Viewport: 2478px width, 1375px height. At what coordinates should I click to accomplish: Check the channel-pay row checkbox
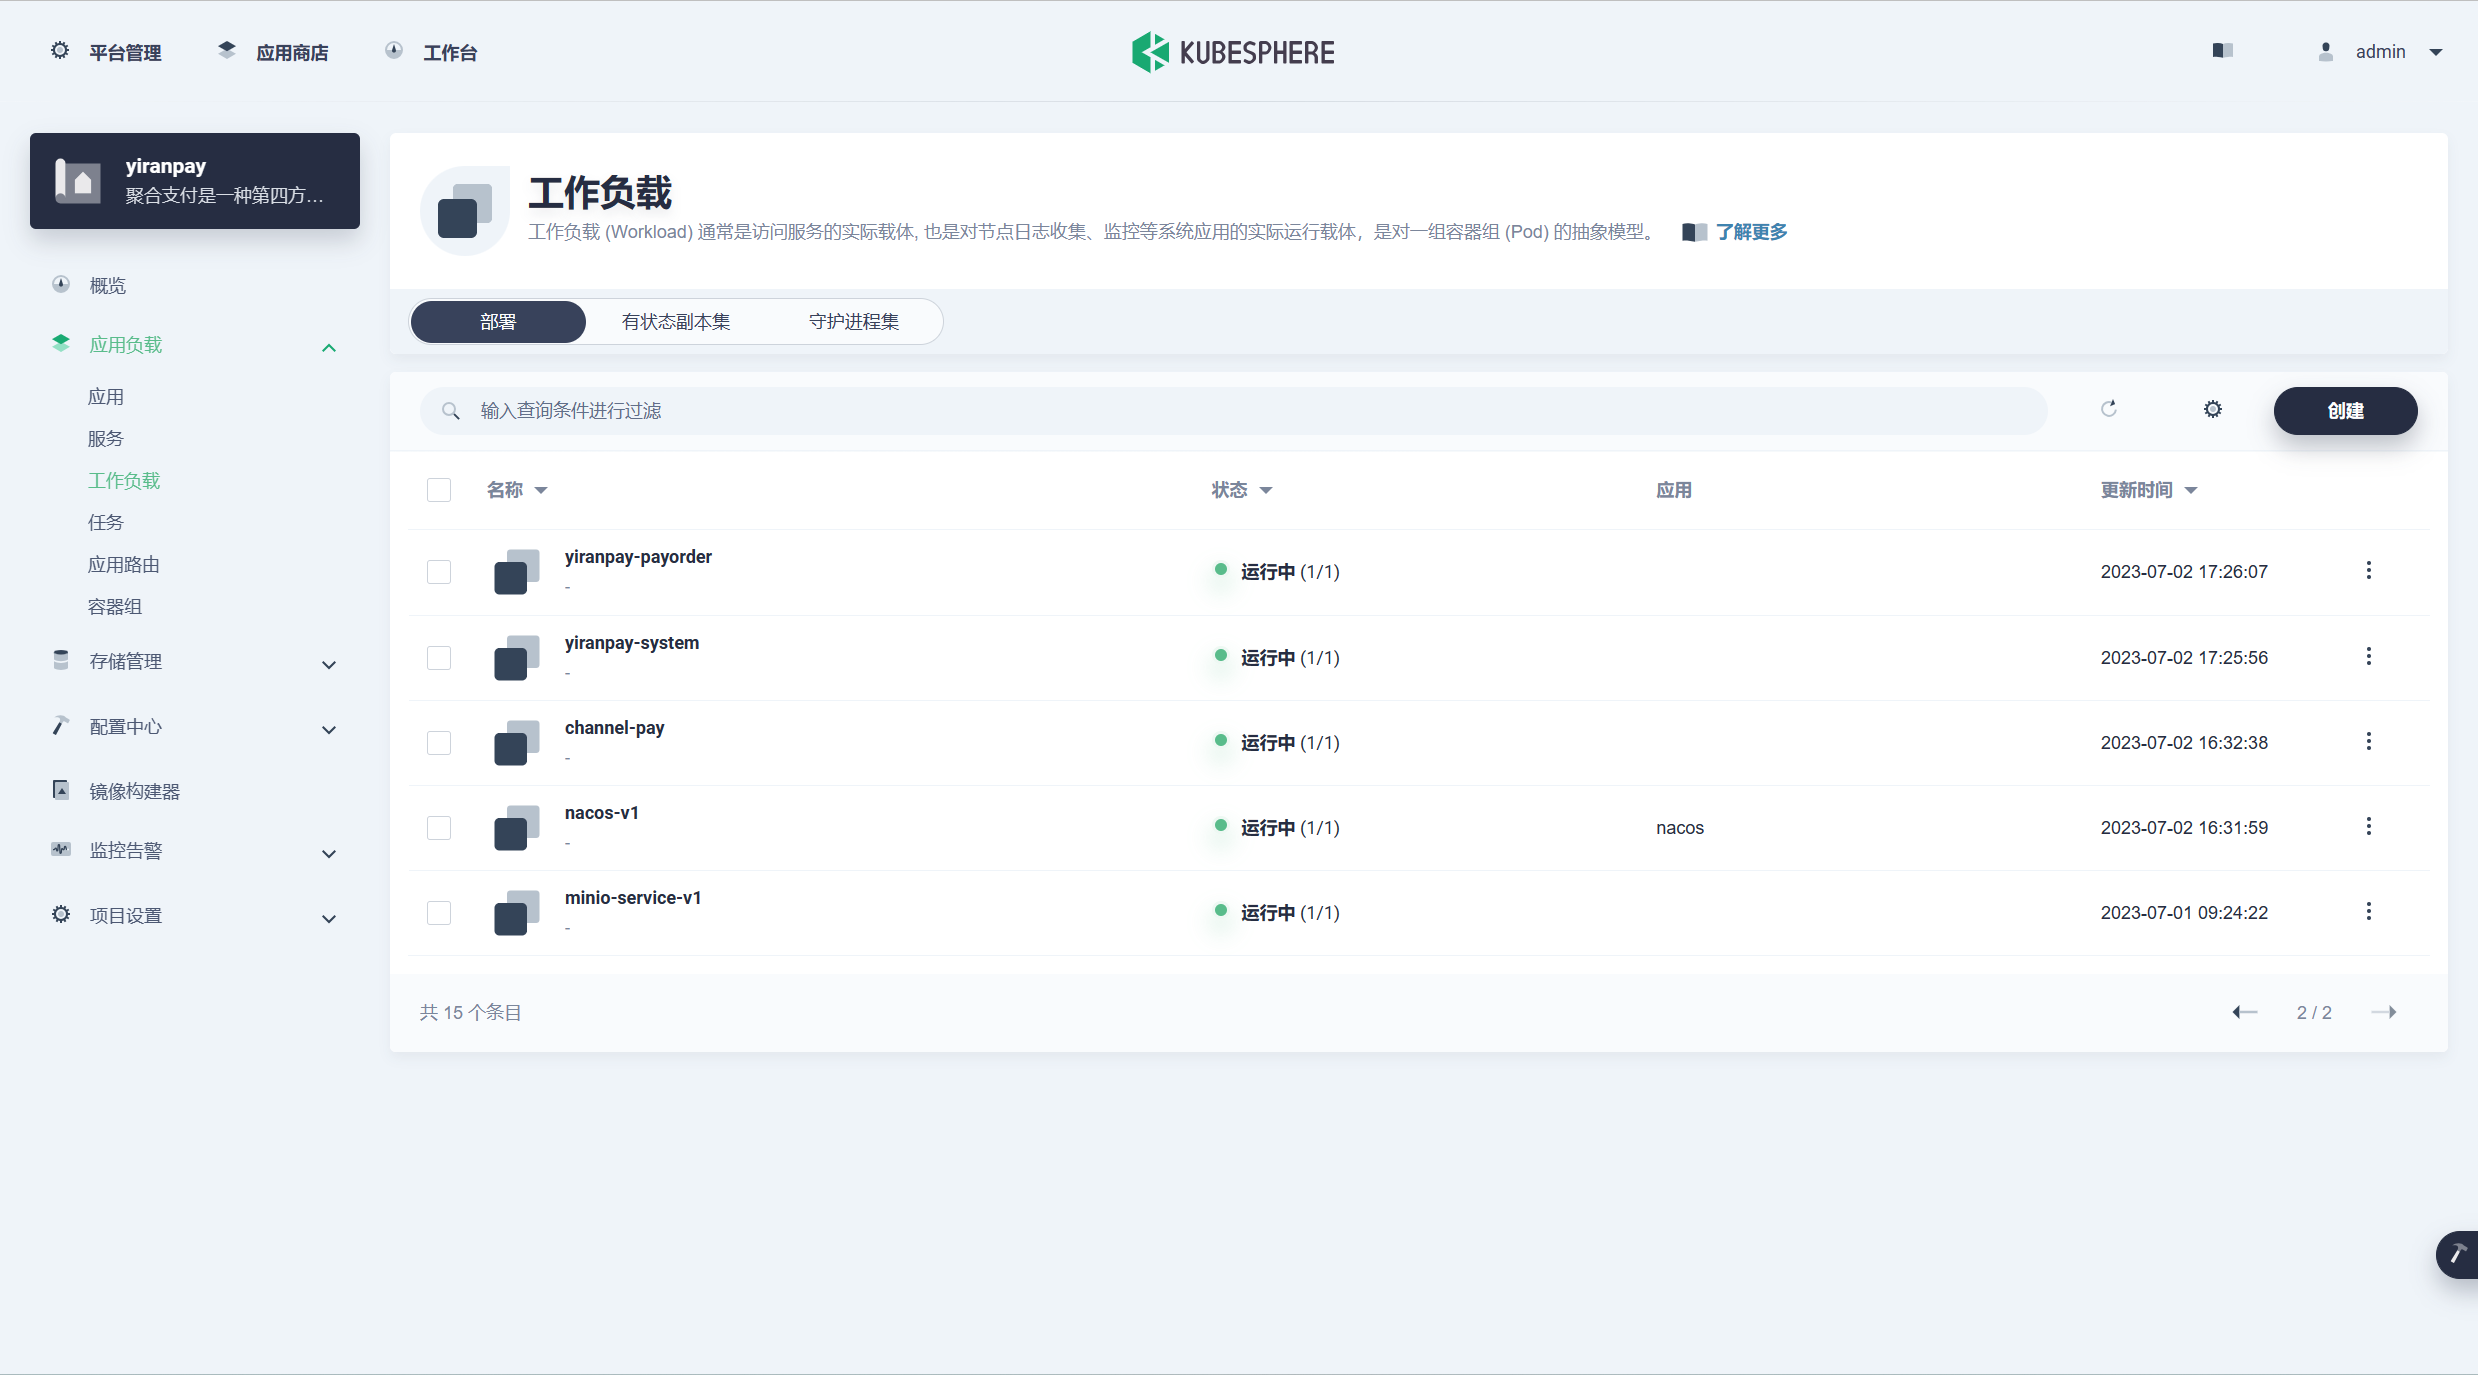439,743
